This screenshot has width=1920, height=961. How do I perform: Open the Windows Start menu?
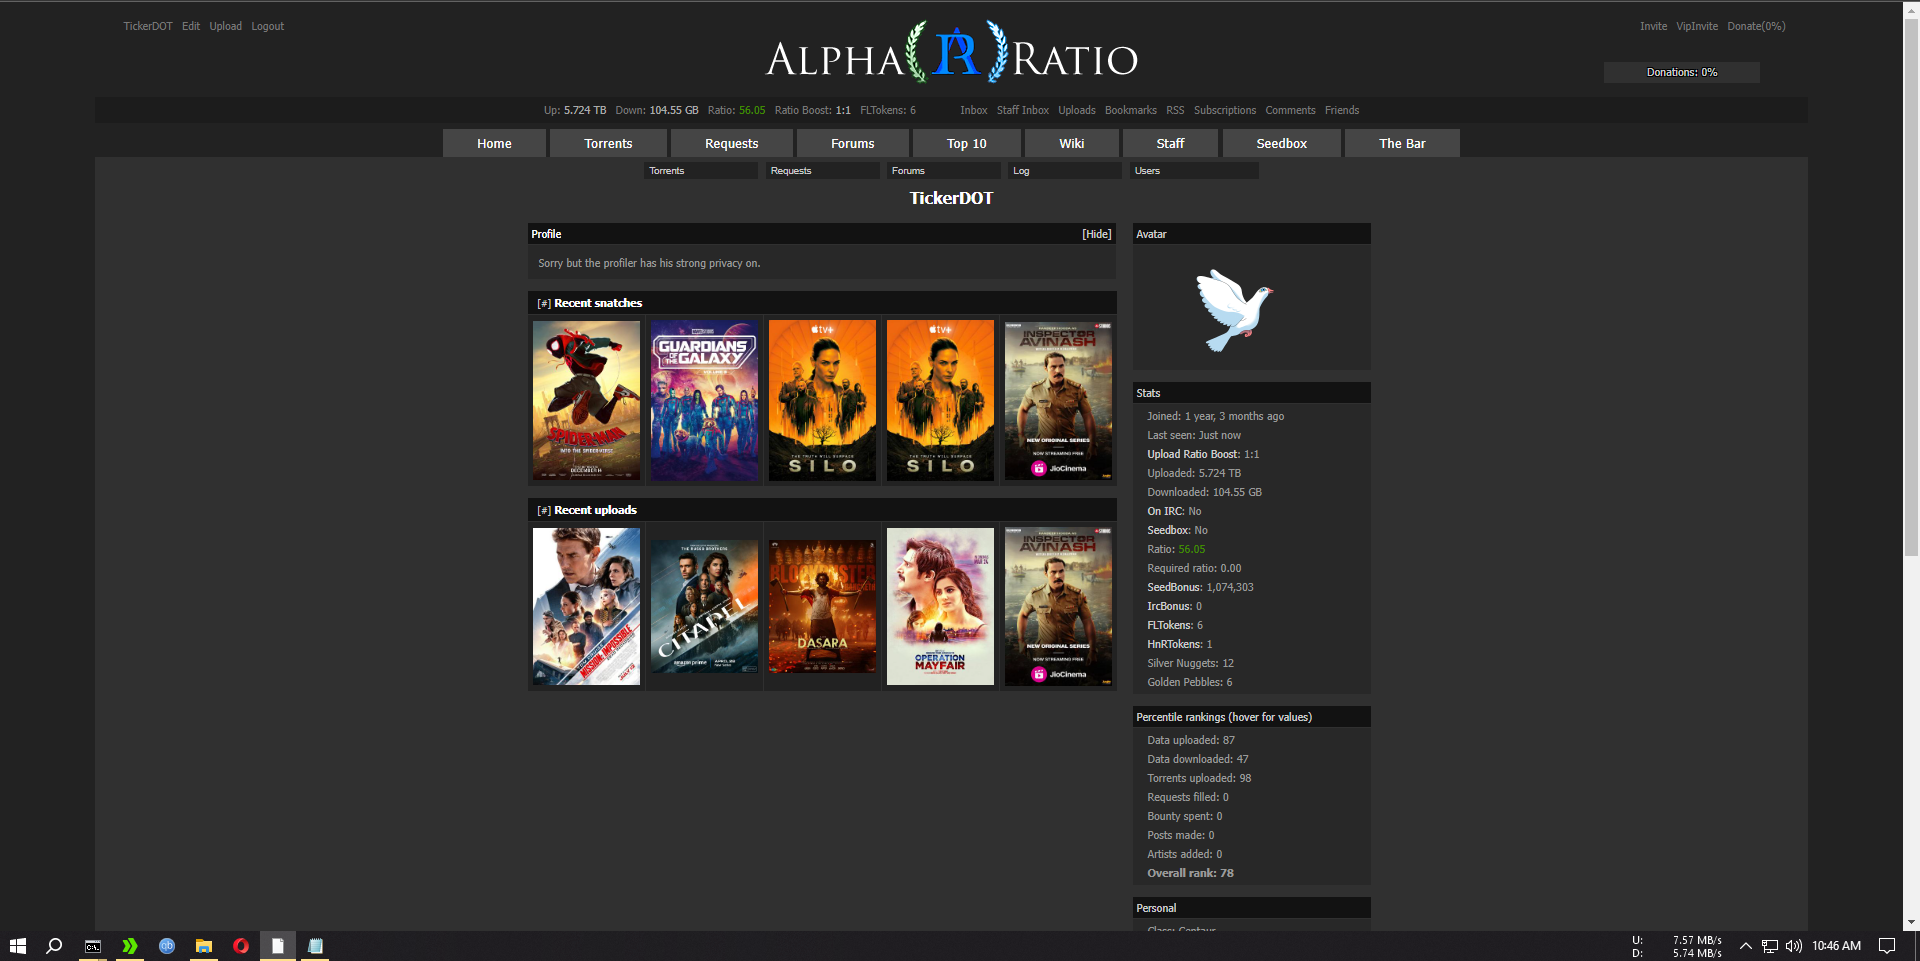[17, 946]
